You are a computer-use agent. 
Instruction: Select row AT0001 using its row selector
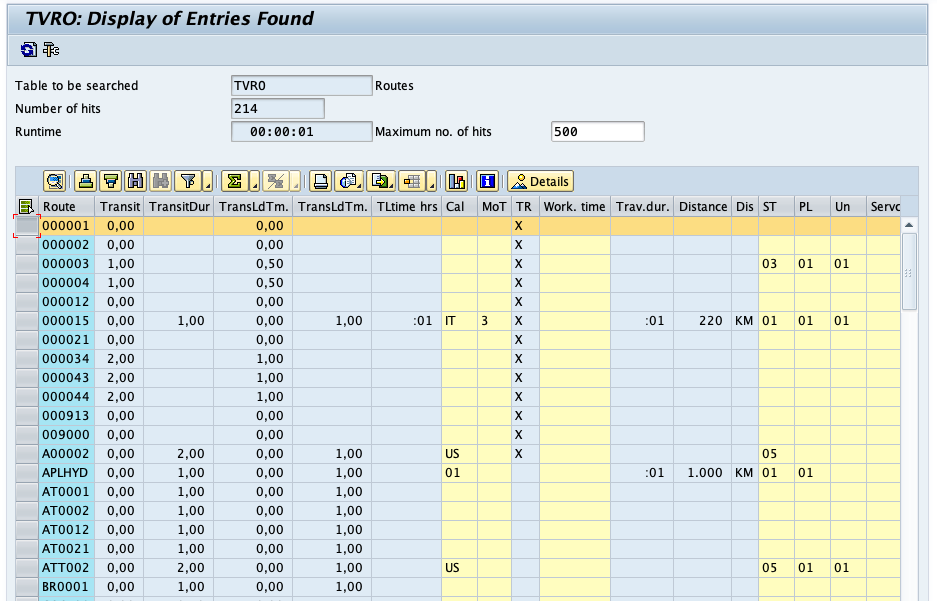tap(26, 492)
